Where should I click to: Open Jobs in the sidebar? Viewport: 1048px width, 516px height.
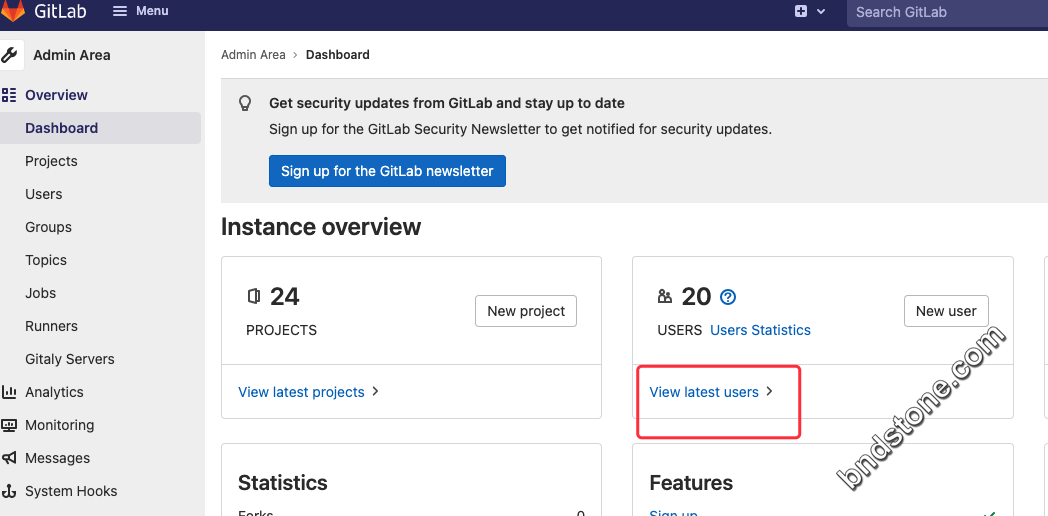(41, 293)
